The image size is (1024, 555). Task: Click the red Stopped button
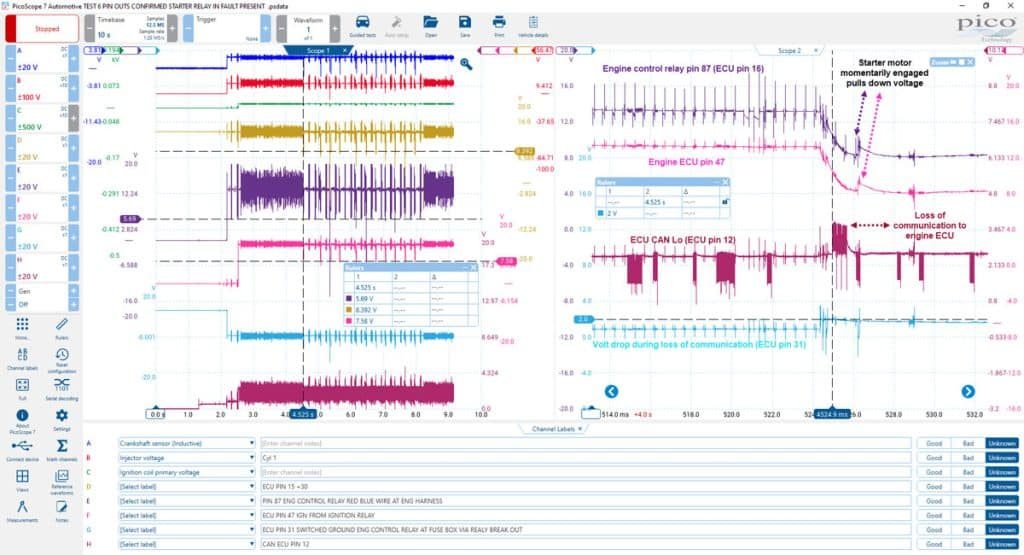(42, 29)
